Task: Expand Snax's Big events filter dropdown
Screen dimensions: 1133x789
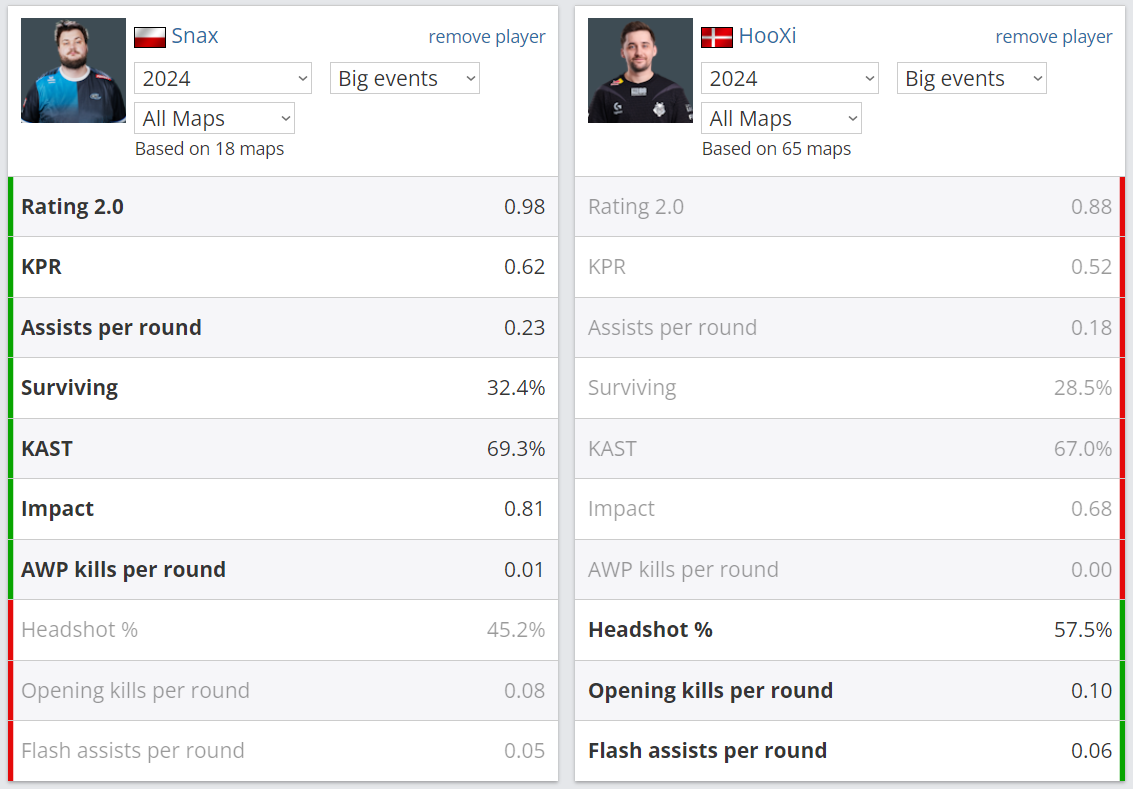Action: [x=405, y=78]
